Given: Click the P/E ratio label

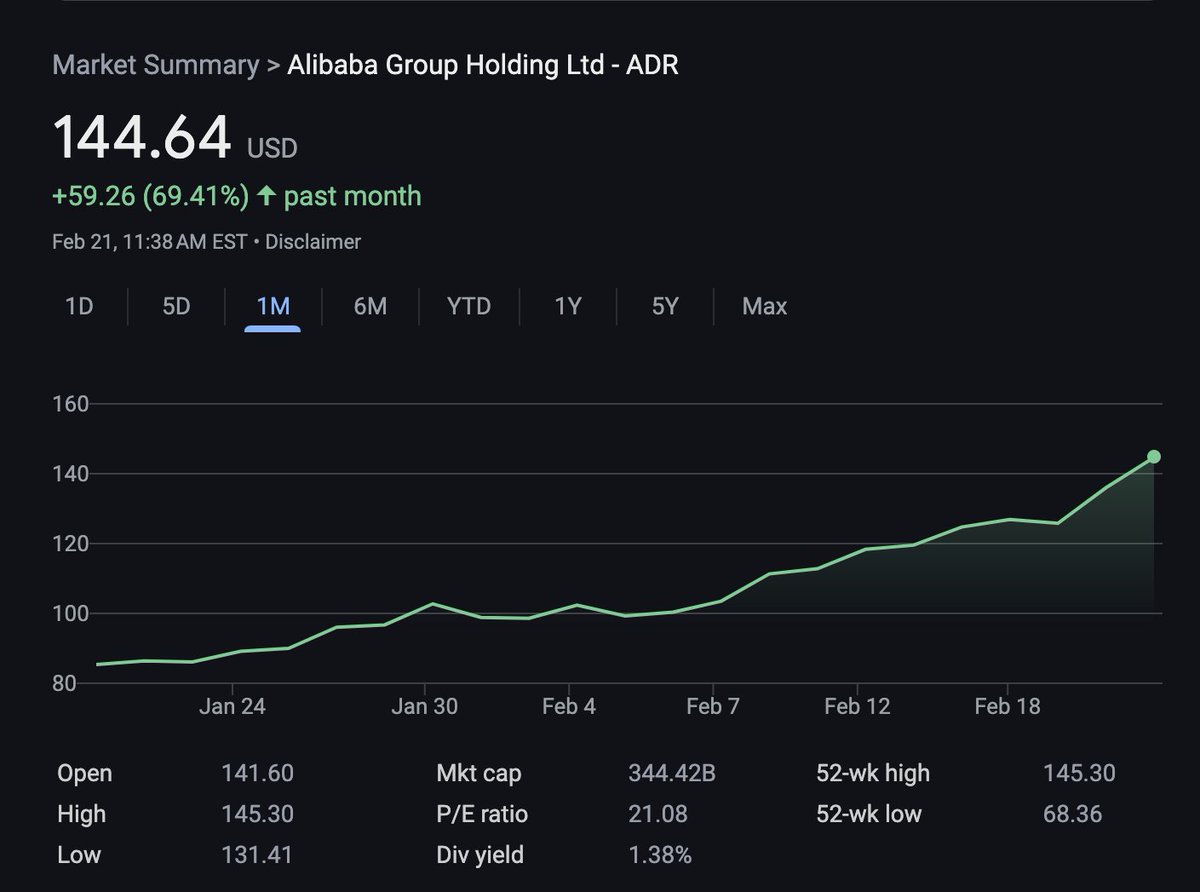Looking at the screenshot, I should coord(482,814).
